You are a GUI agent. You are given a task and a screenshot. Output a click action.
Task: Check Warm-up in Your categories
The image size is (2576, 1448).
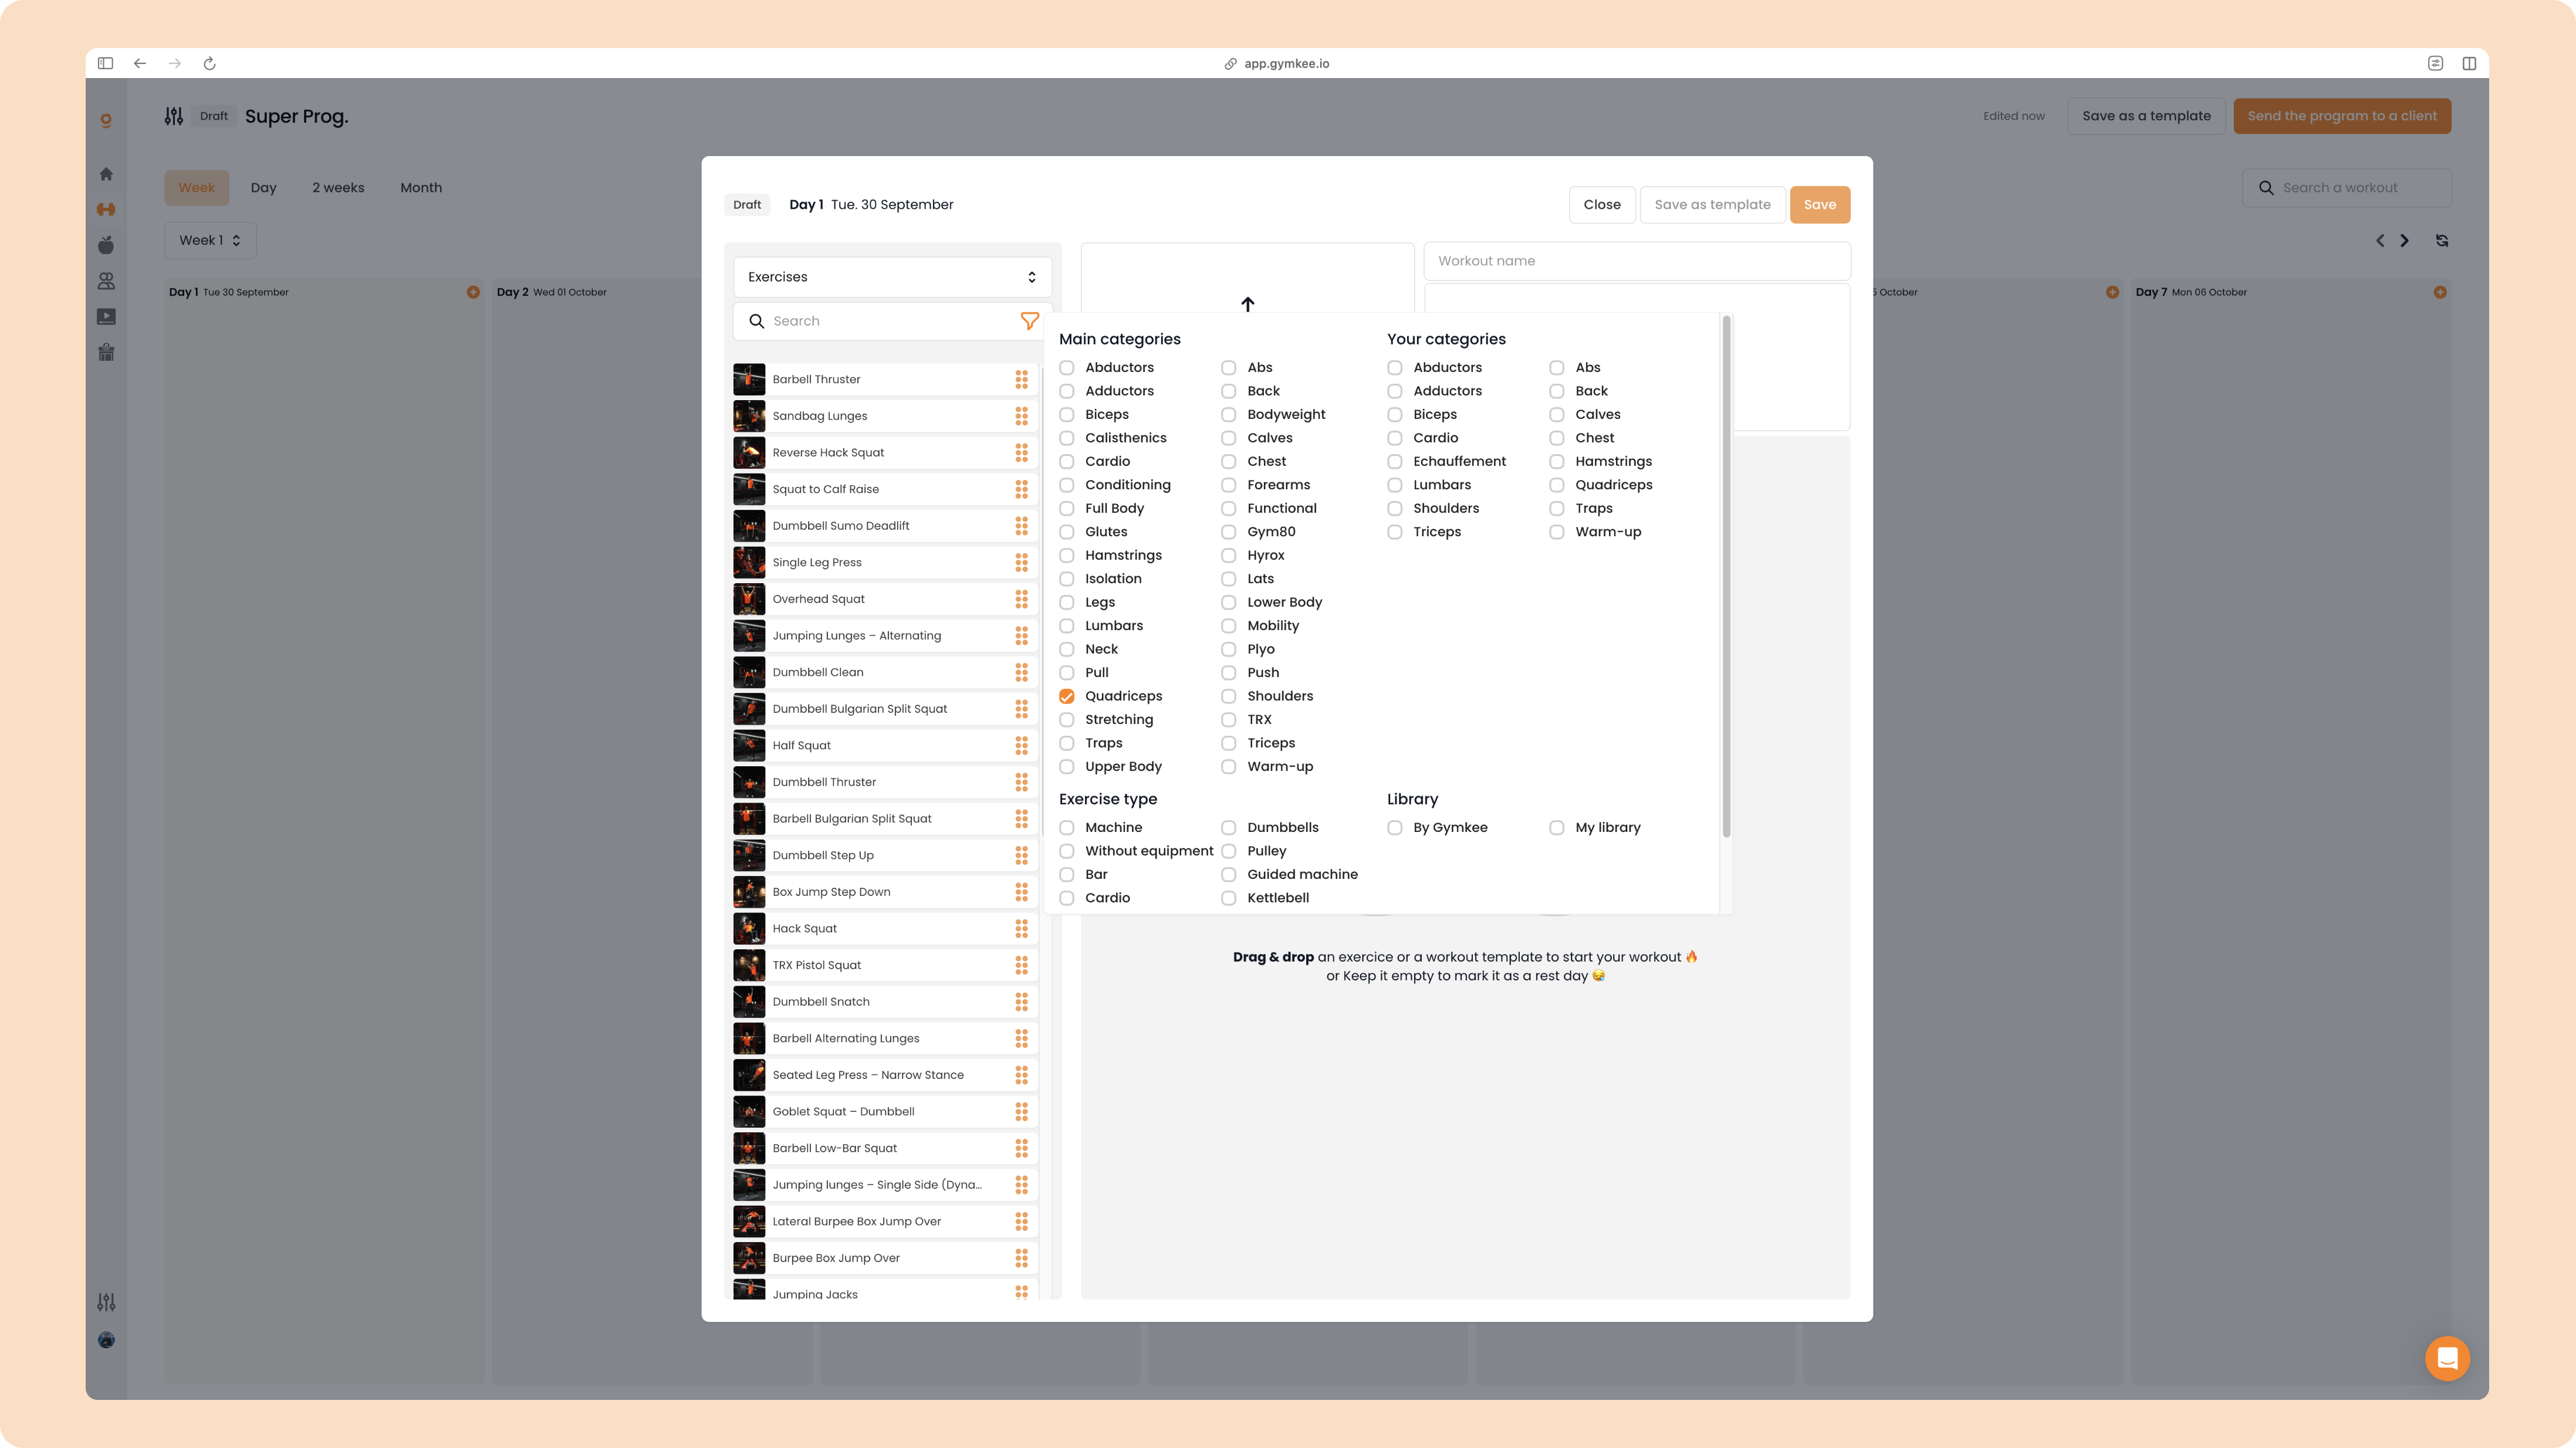click(1557, 532)
